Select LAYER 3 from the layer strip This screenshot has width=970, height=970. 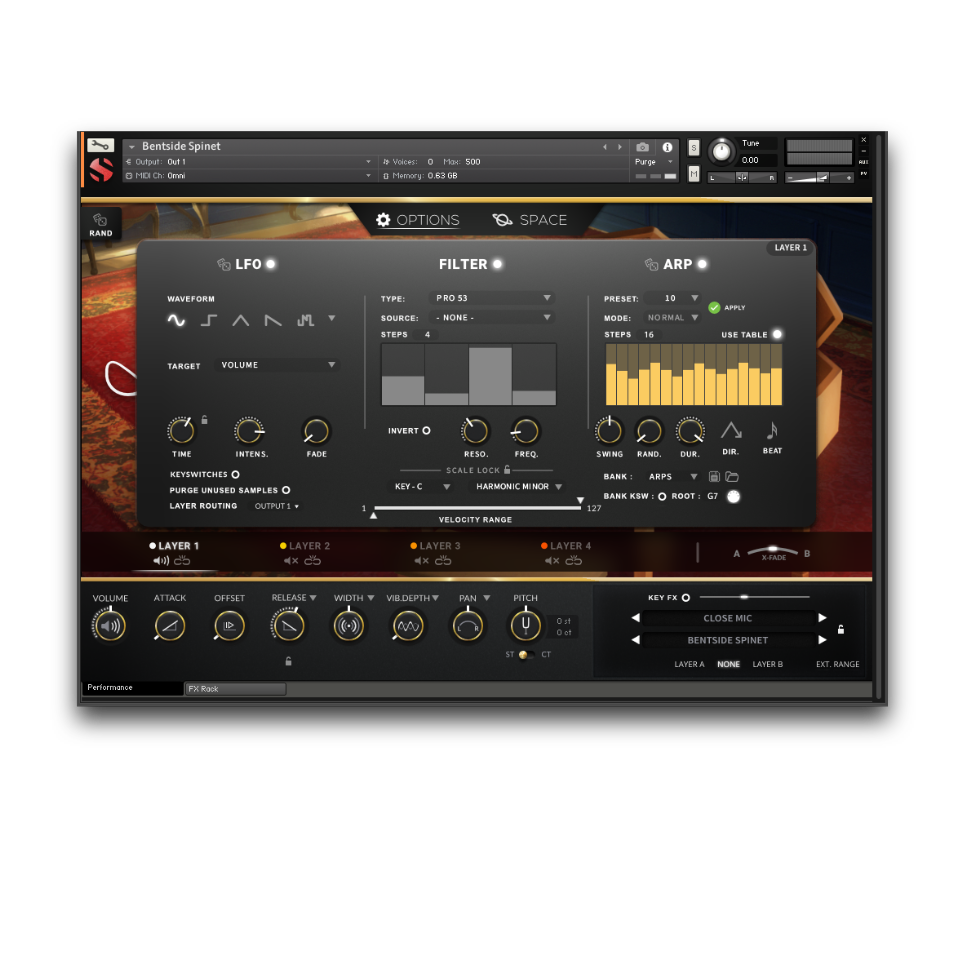point(436,546)
